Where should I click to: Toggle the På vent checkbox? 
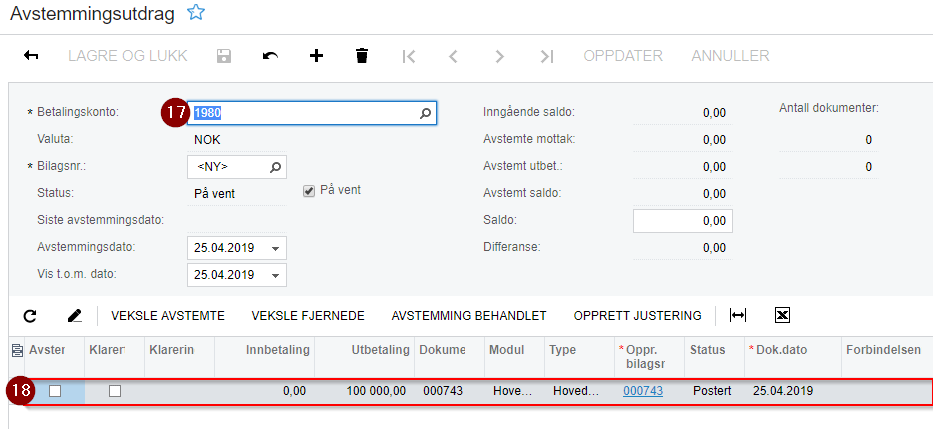[309, 190]
